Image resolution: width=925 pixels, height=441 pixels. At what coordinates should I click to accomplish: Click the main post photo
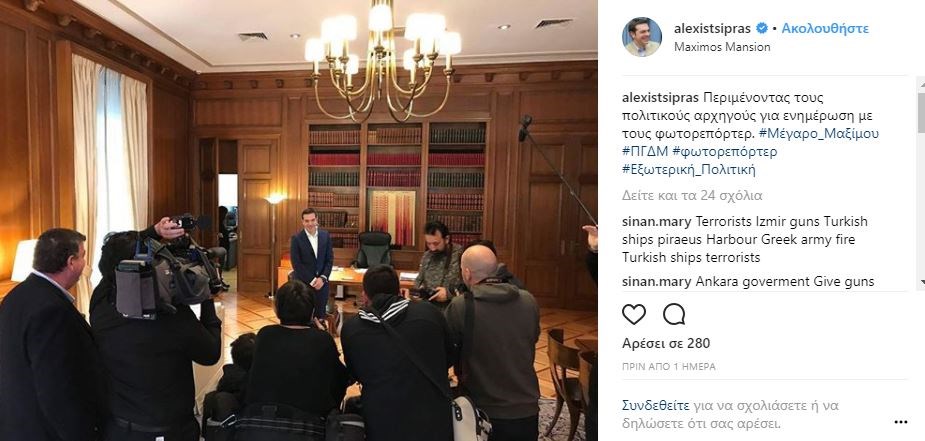(x=299, y=220)
